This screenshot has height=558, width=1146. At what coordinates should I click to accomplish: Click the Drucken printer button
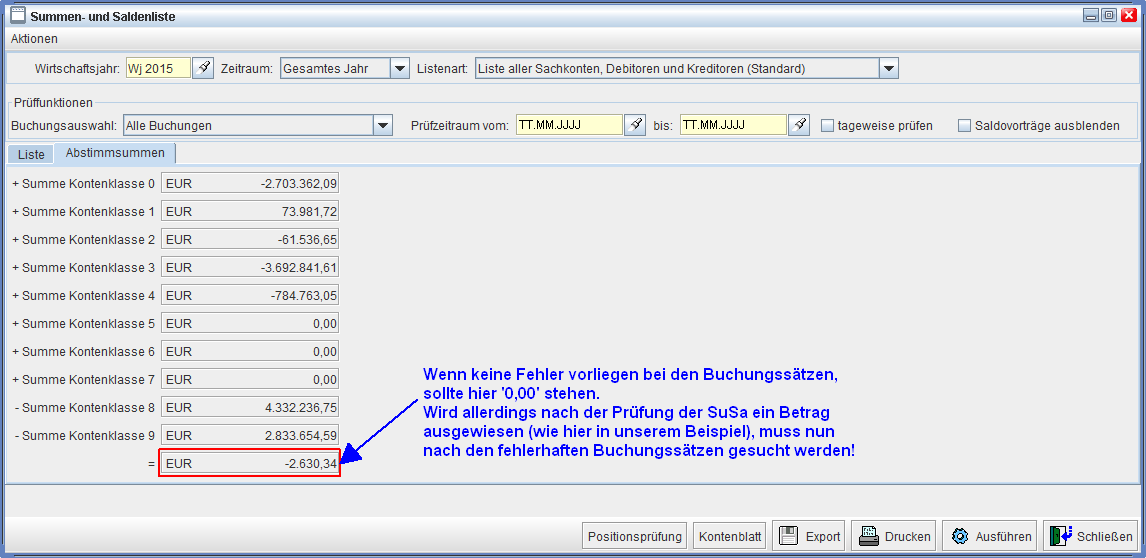(x=894, y=536)
